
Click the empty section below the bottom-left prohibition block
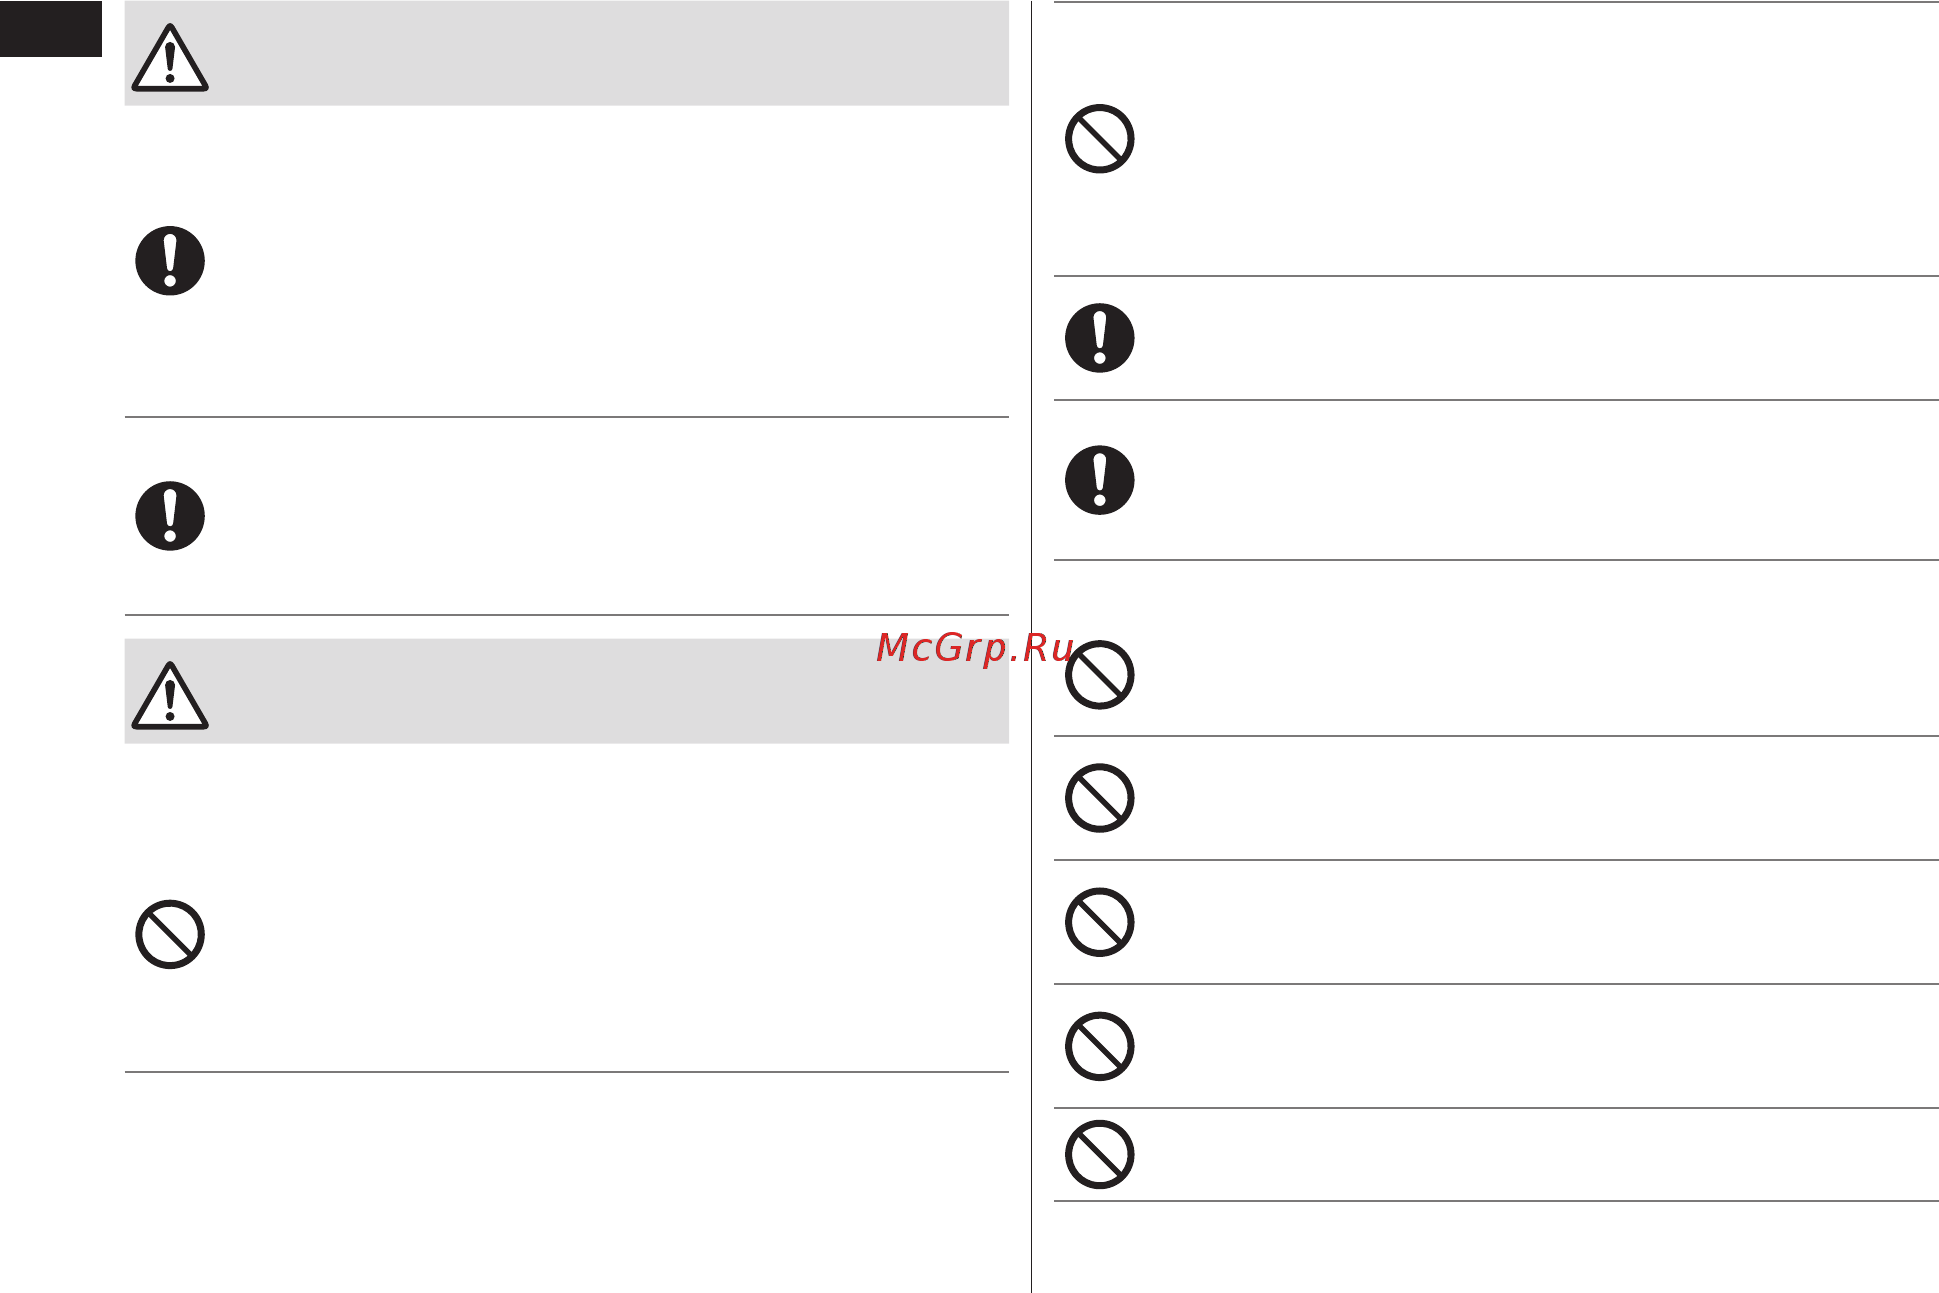tap(566, 1180)
